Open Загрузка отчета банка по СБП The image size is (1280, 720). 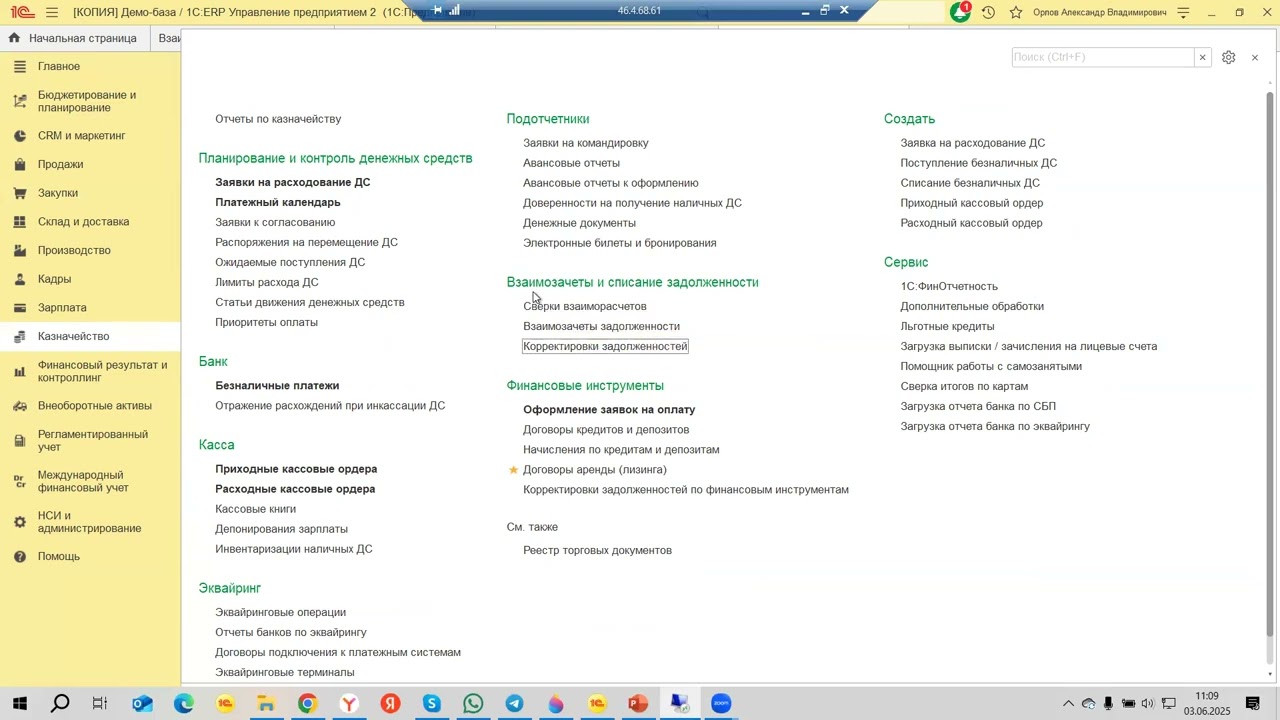[978, 406]
